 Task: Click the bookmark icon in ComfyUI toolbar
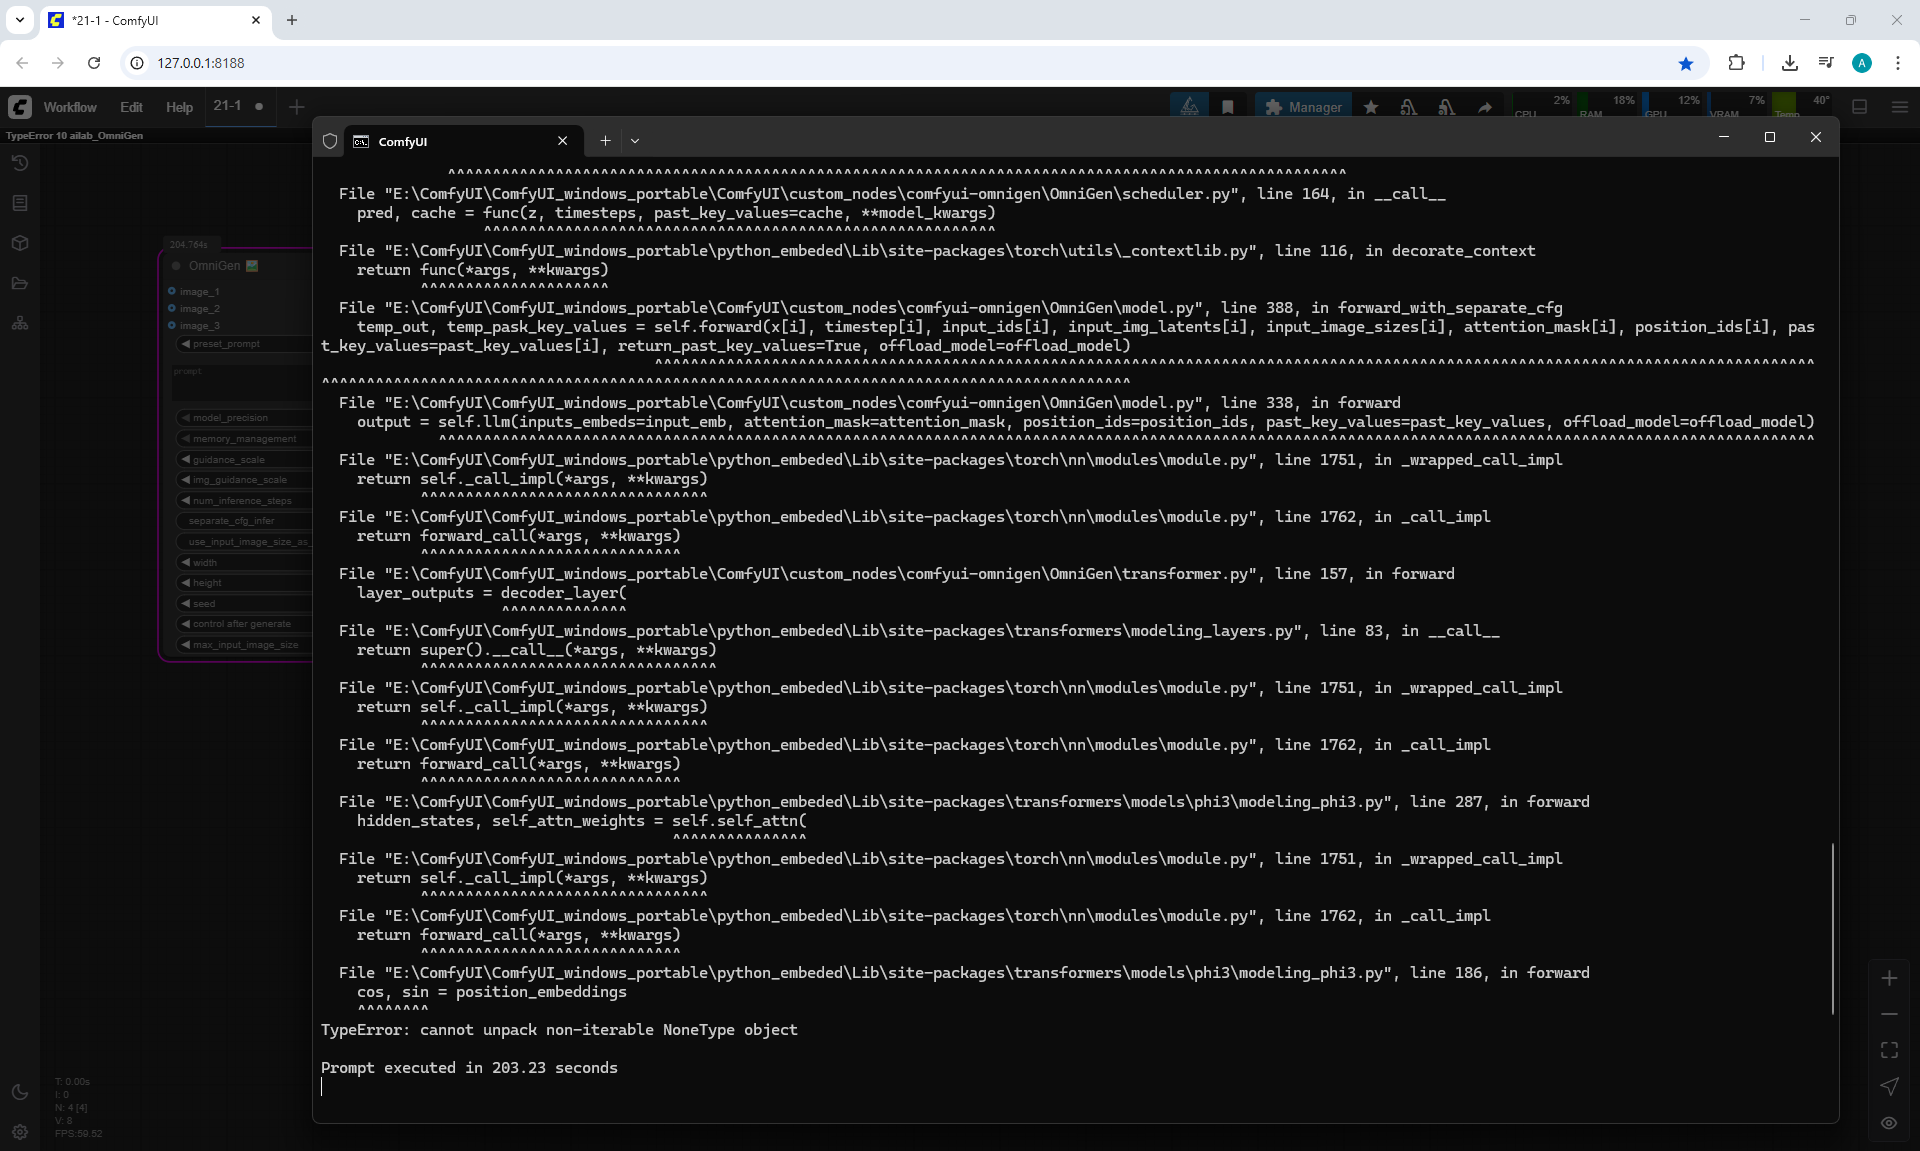[1228, 107]
